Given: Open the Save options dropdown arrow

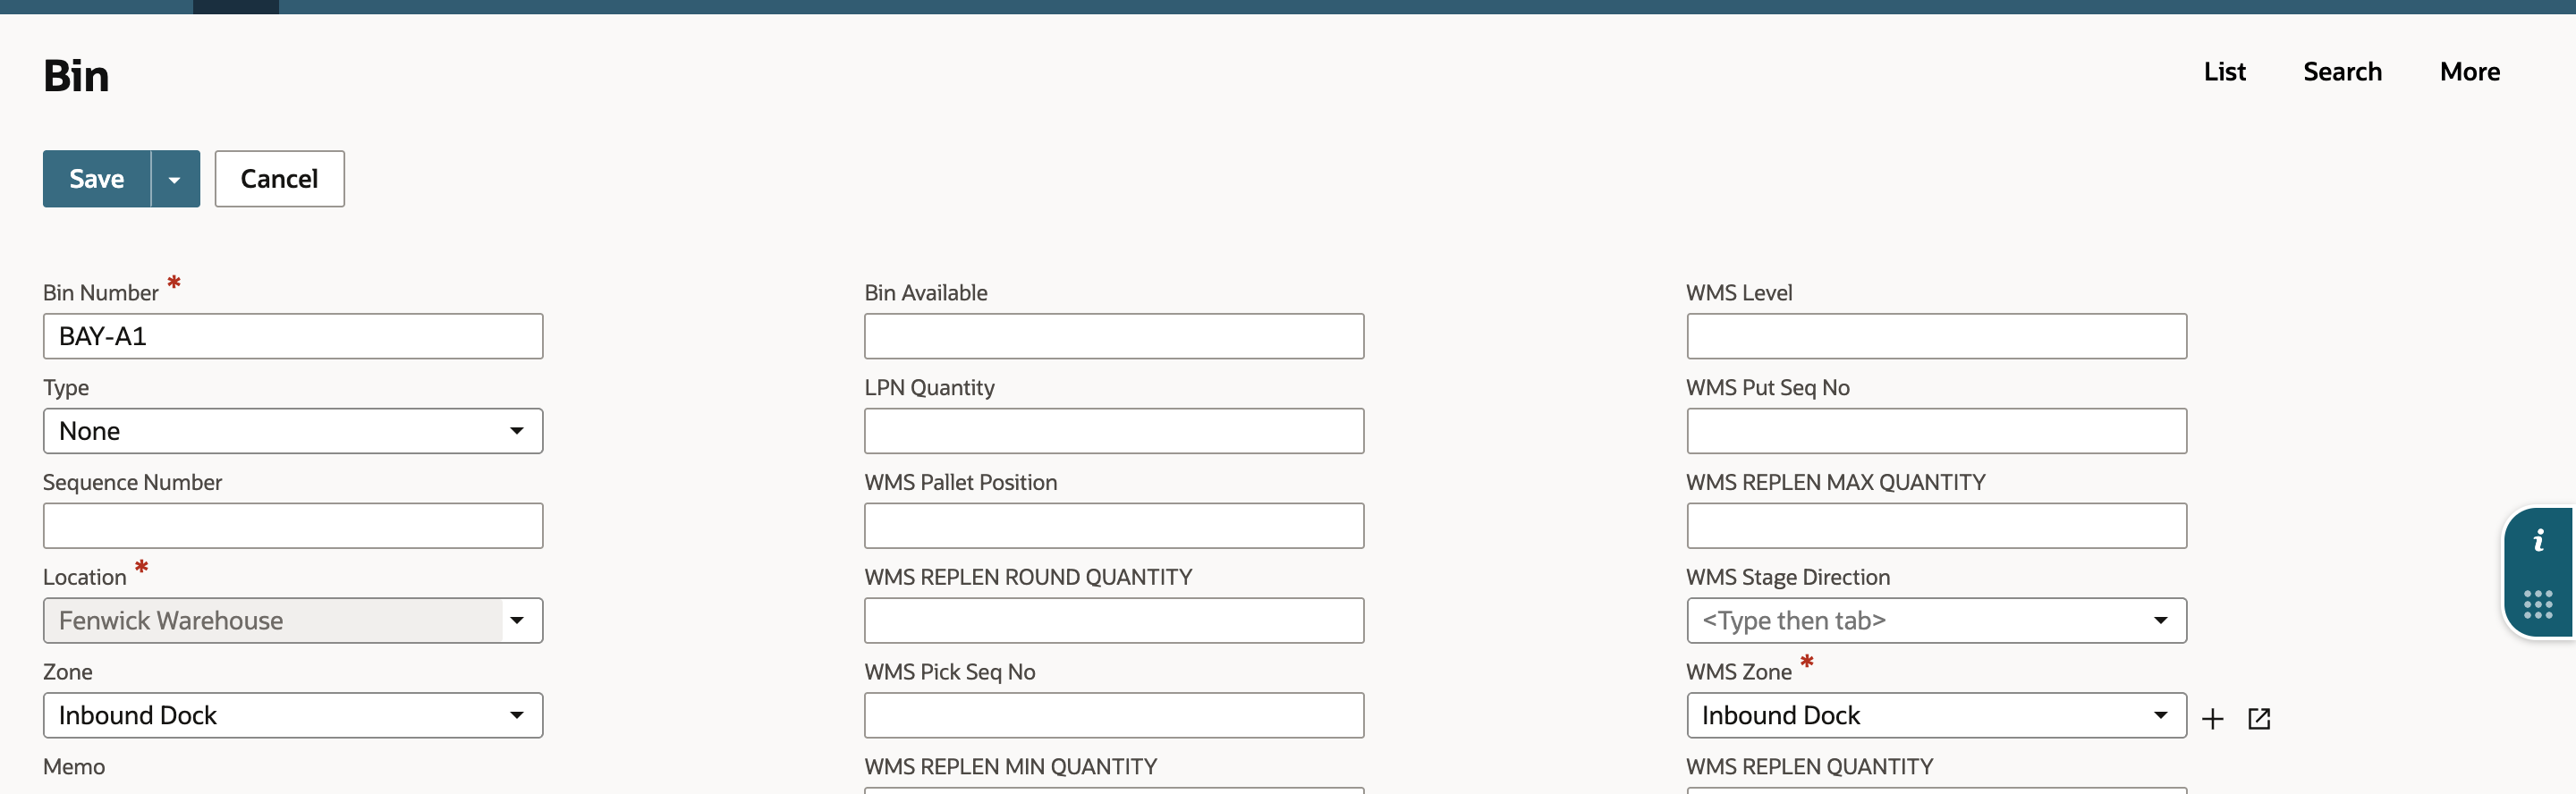Looking at the screenshot, I should pos(175,179).
